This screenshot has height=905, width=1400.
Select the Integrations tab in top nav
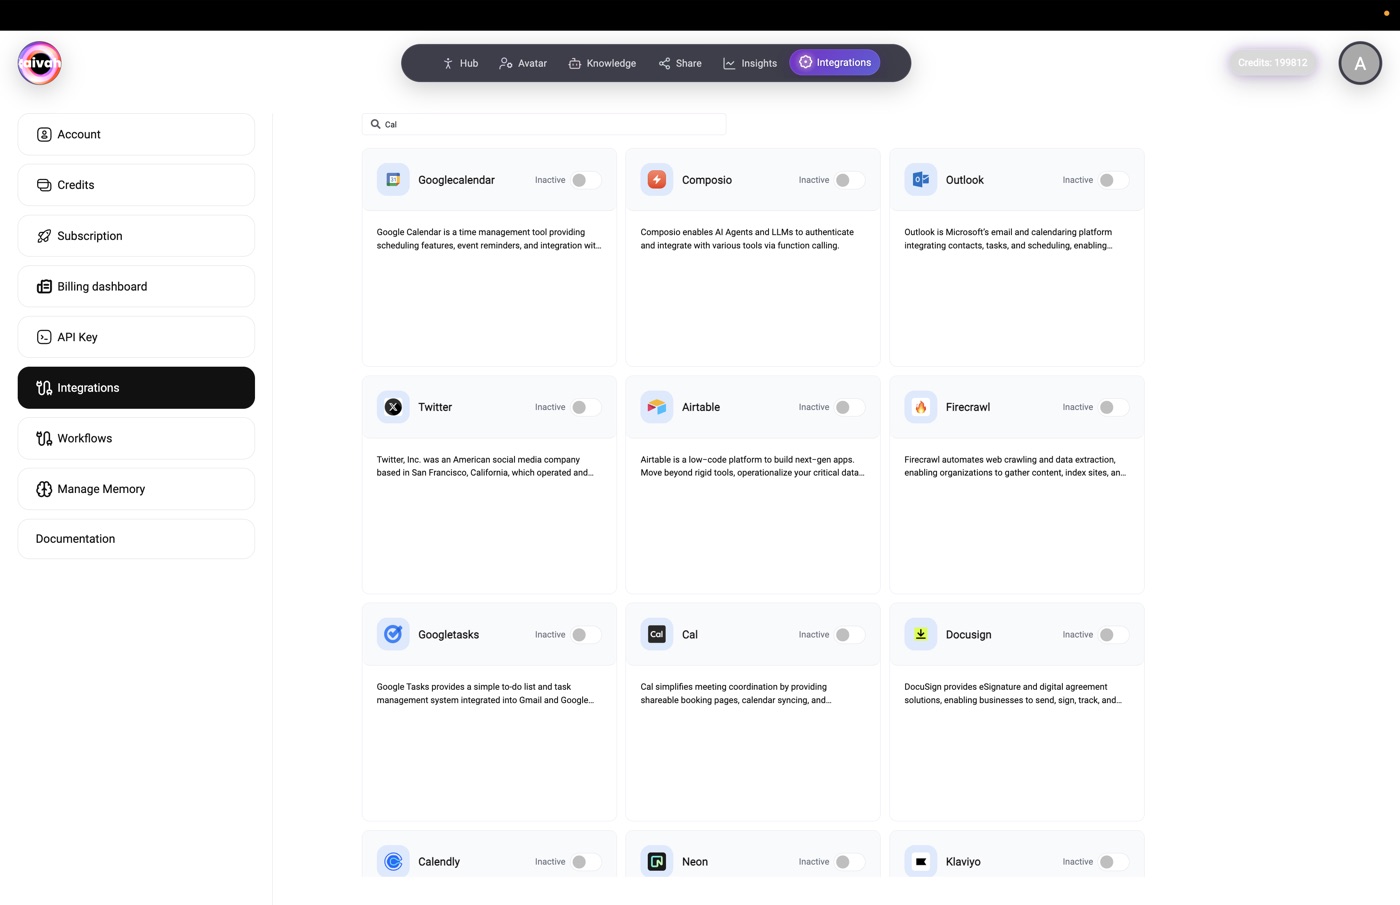coord(835,62)
